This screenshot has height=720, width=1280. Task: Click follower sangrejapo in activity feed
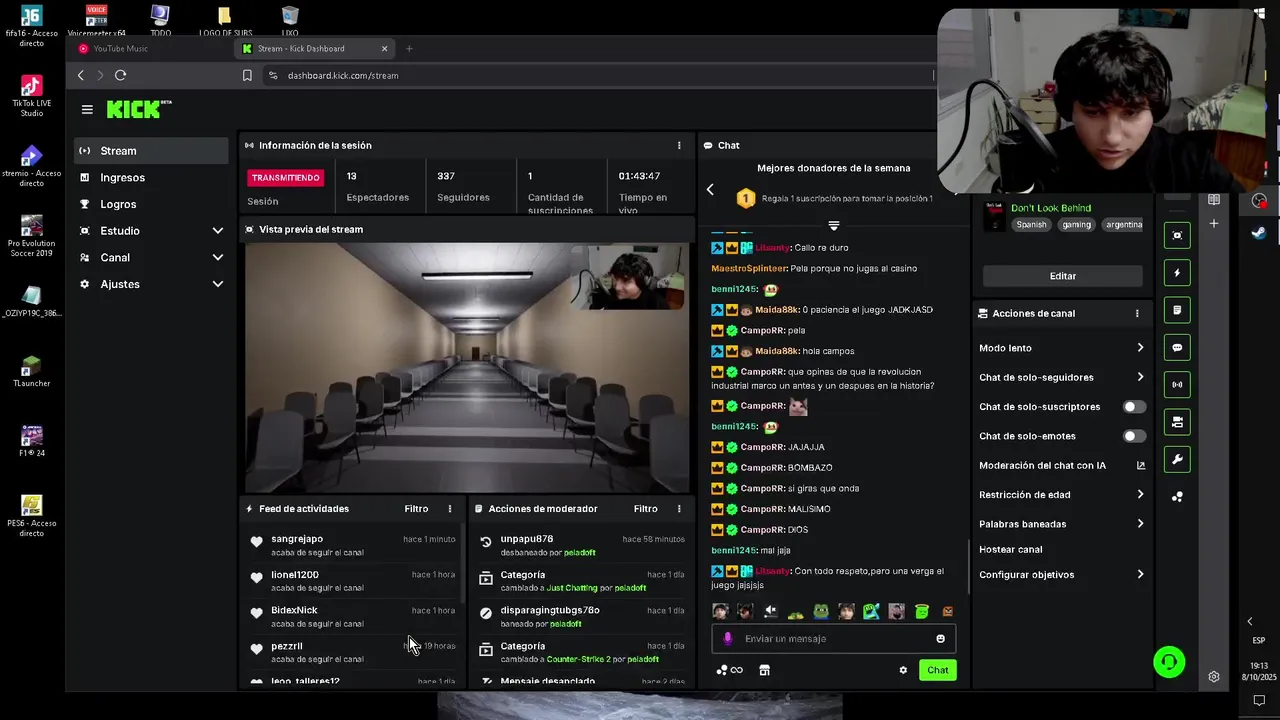pos(297,539)
